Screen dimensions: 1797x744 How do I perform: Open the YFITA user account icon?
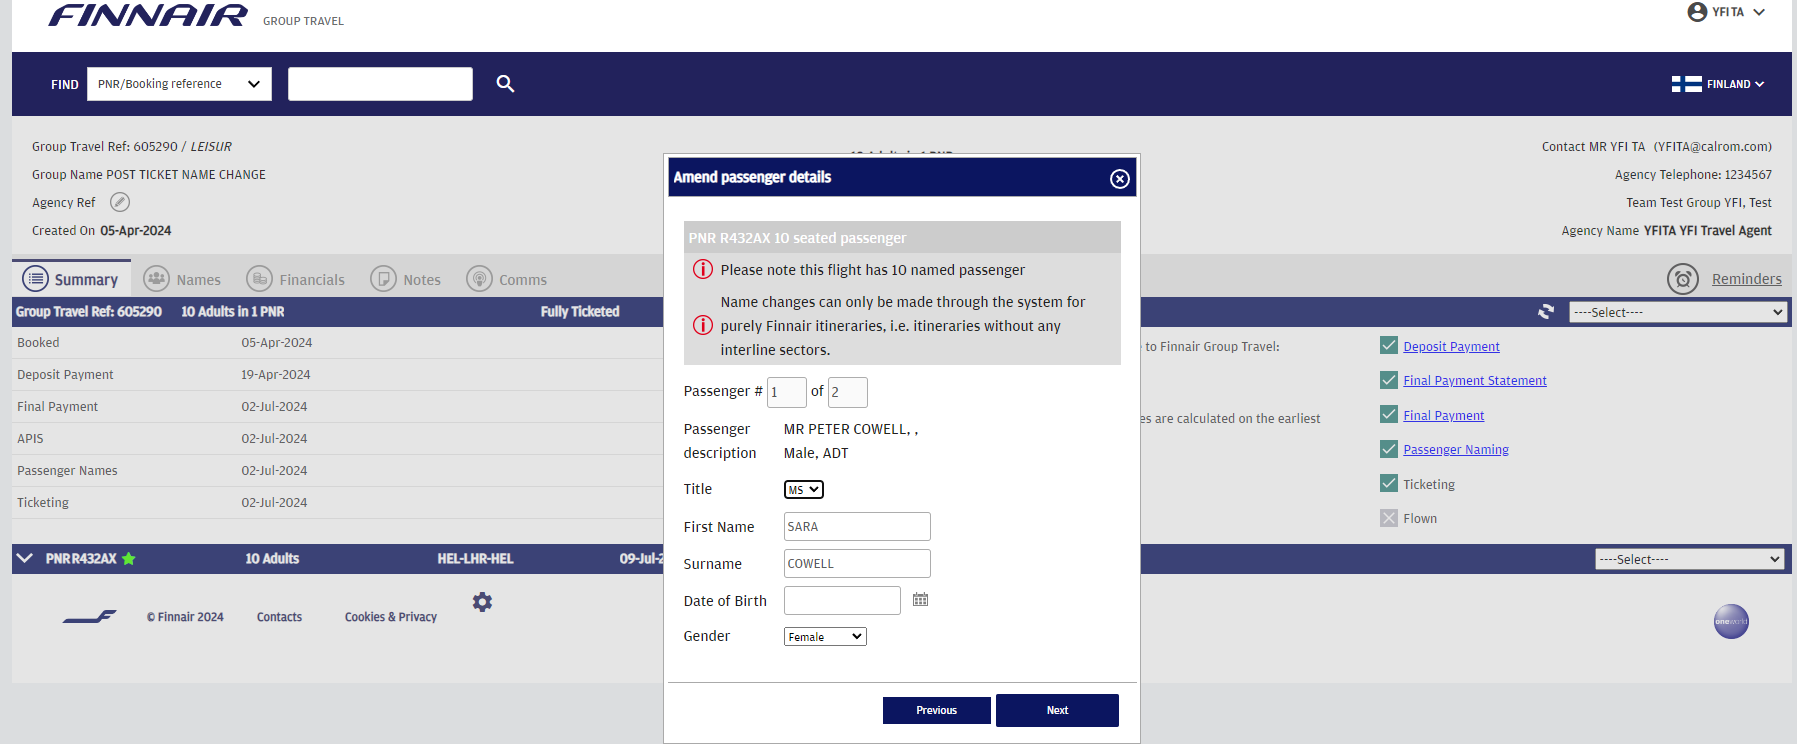[1697, 12]
